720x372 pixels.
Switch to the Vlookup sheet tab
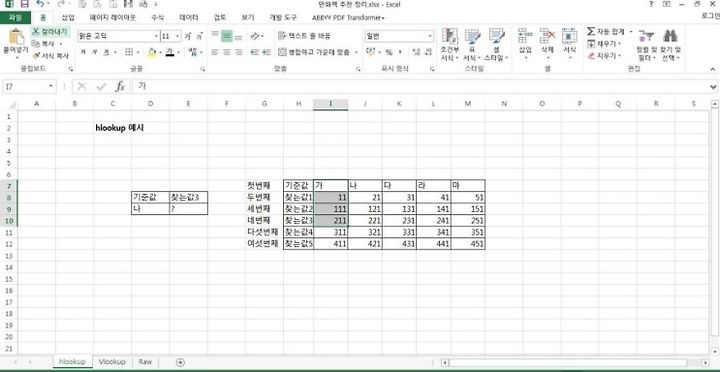pyautogui.click(x=112, y=362)
